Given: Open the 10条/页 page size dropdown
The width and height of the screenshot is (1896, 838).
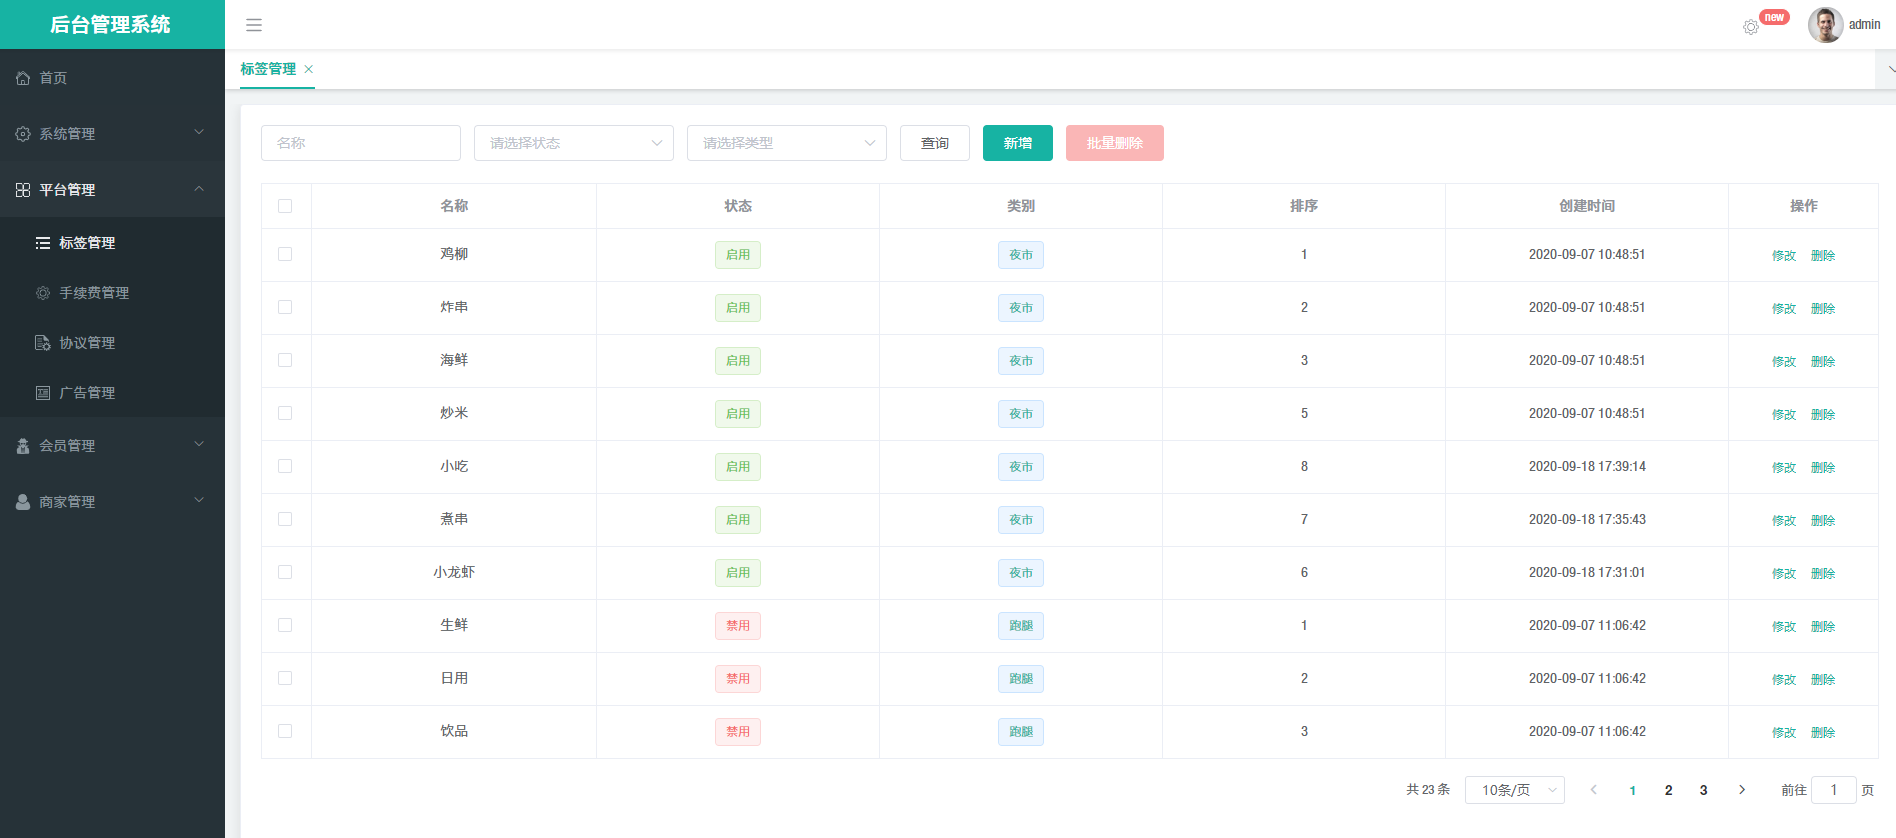Looking at the screenshot, I should (x=1514, y=790).
